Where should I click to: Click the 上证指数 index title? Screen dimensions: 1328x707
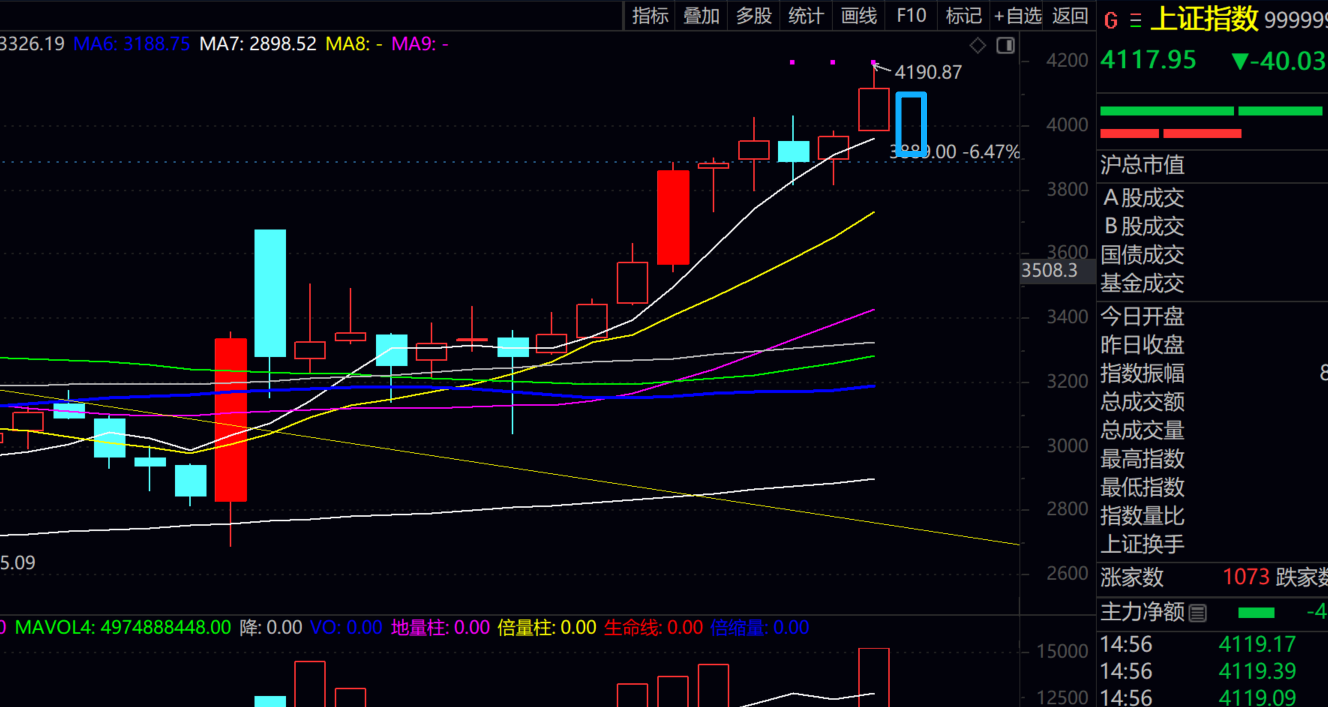point(1204,19)
